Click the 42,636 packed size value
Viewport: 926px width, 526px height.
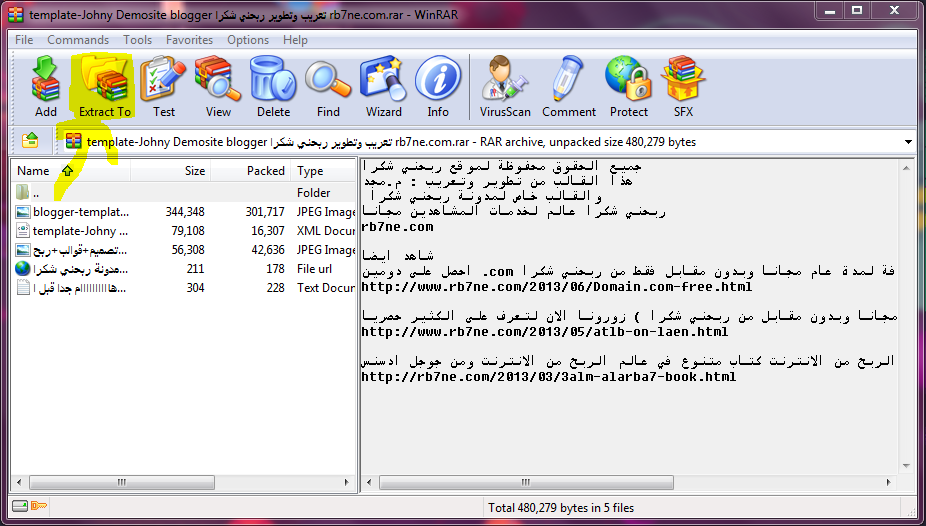point(268,250)
